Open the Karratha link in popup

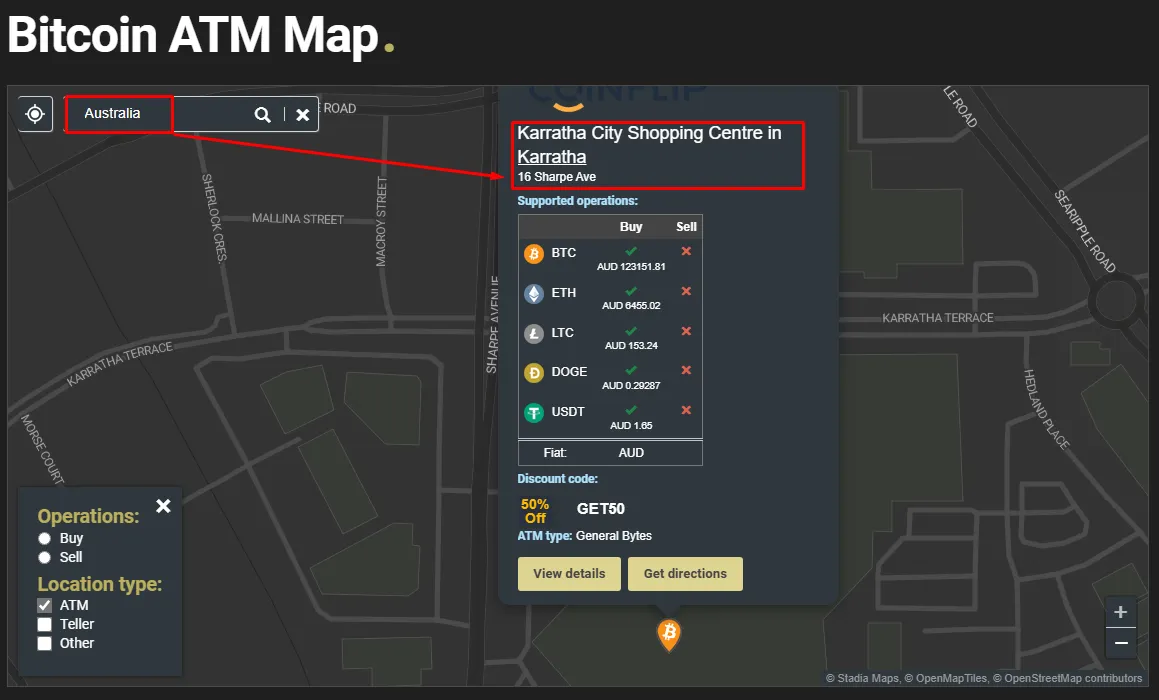pos(551,157)
